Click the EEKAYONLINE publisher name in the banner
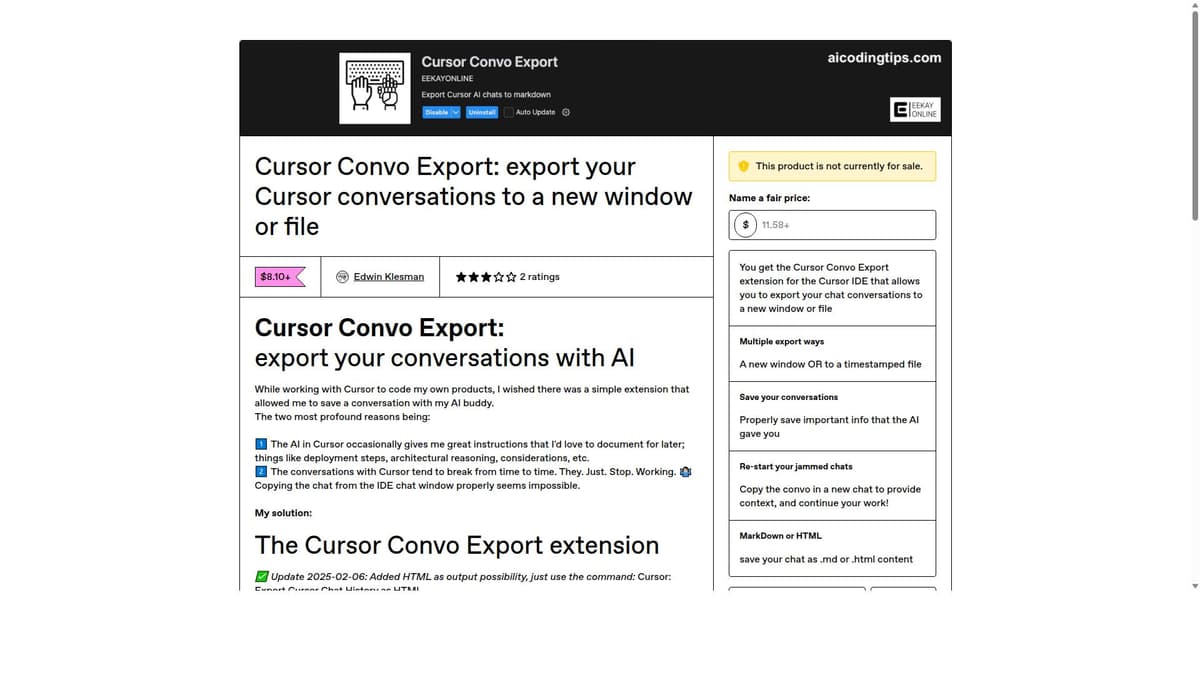 [x=447, y=79]
